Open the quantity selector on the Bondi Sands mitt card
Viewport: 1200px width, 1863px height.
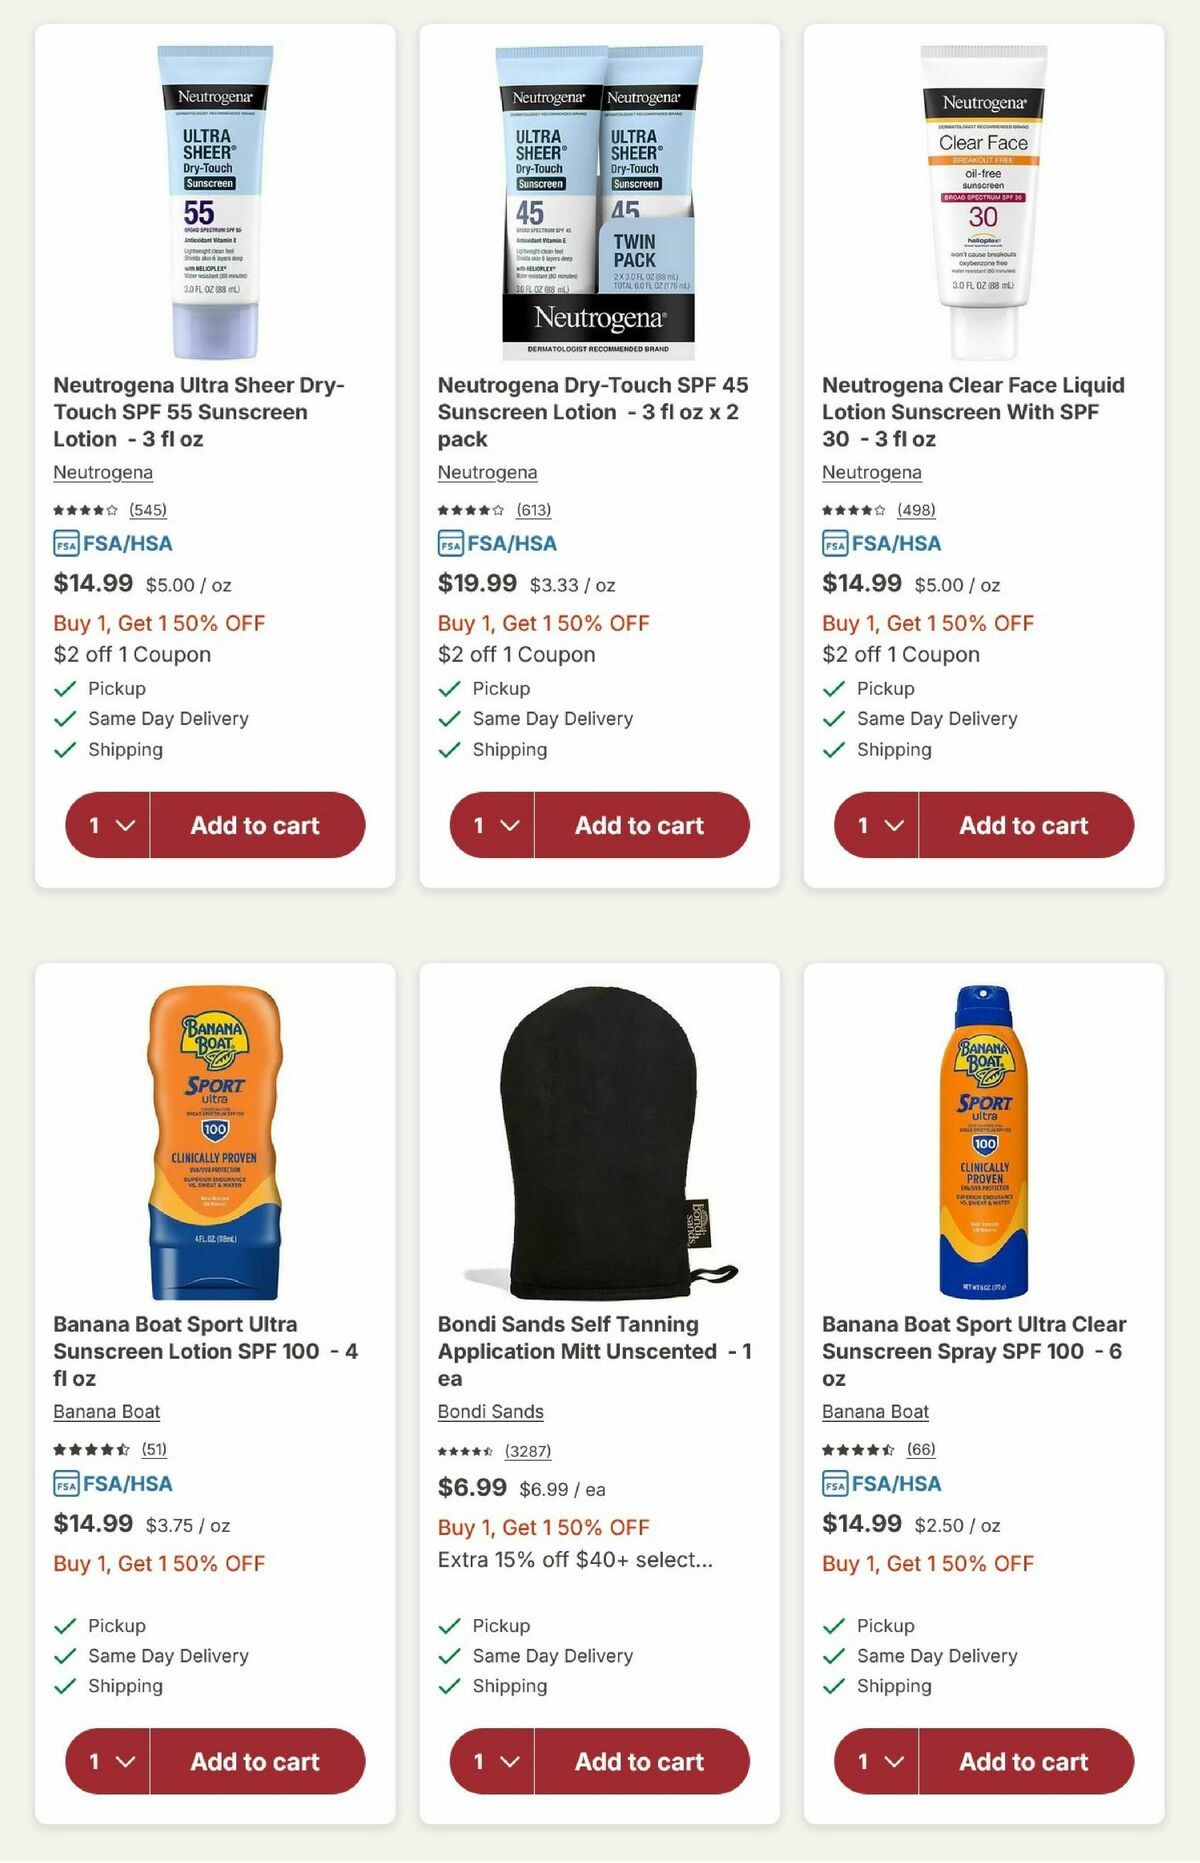pos(493,1762)
